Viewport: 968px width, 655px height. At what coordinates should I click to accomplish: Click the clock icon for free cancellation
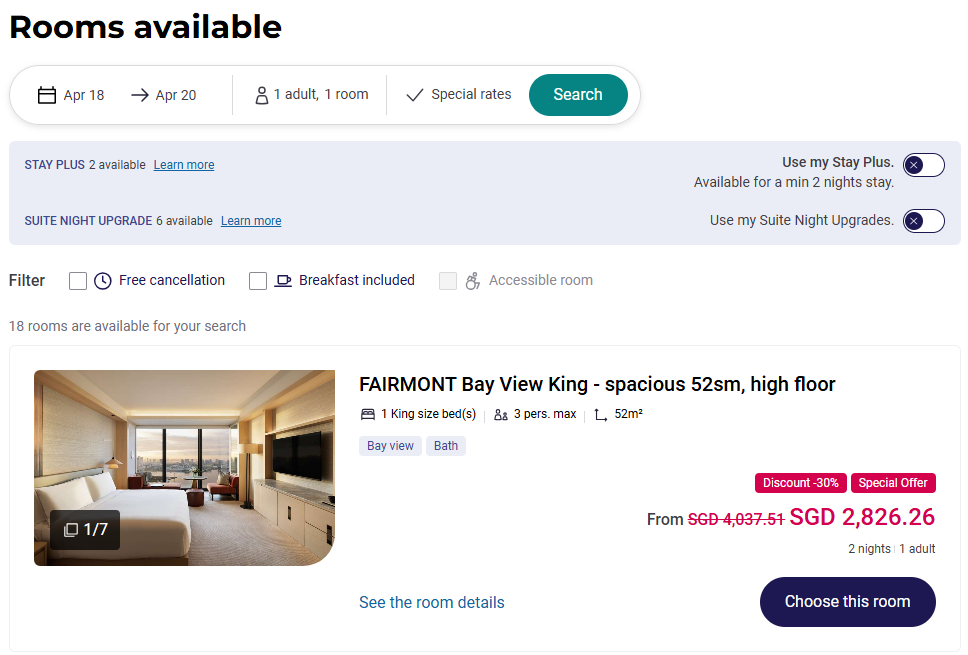[x=102, y=281]
